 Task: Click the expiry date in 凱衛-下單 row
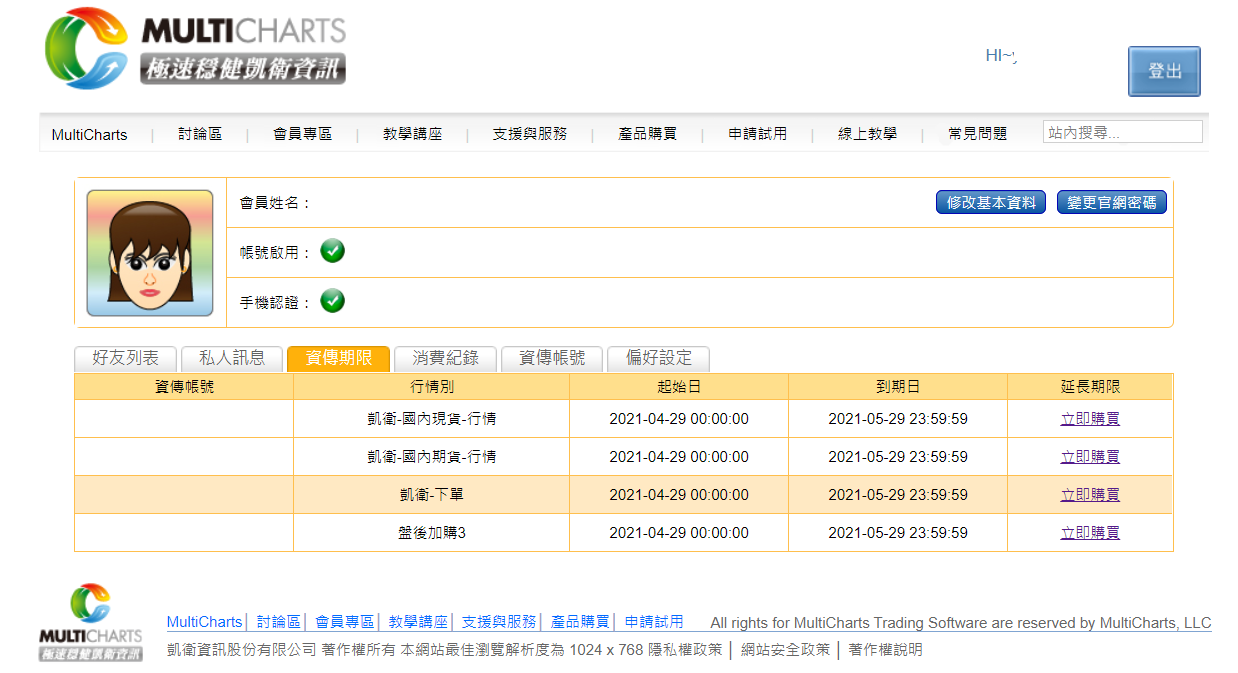point(898,495)
